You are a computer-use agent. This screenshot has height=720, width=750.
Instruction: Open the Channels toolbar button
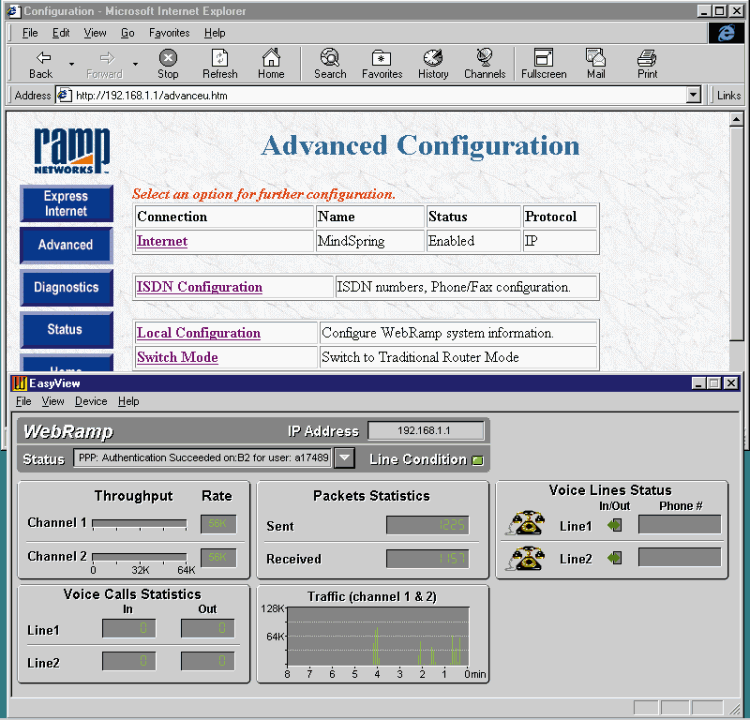point(485,64)
